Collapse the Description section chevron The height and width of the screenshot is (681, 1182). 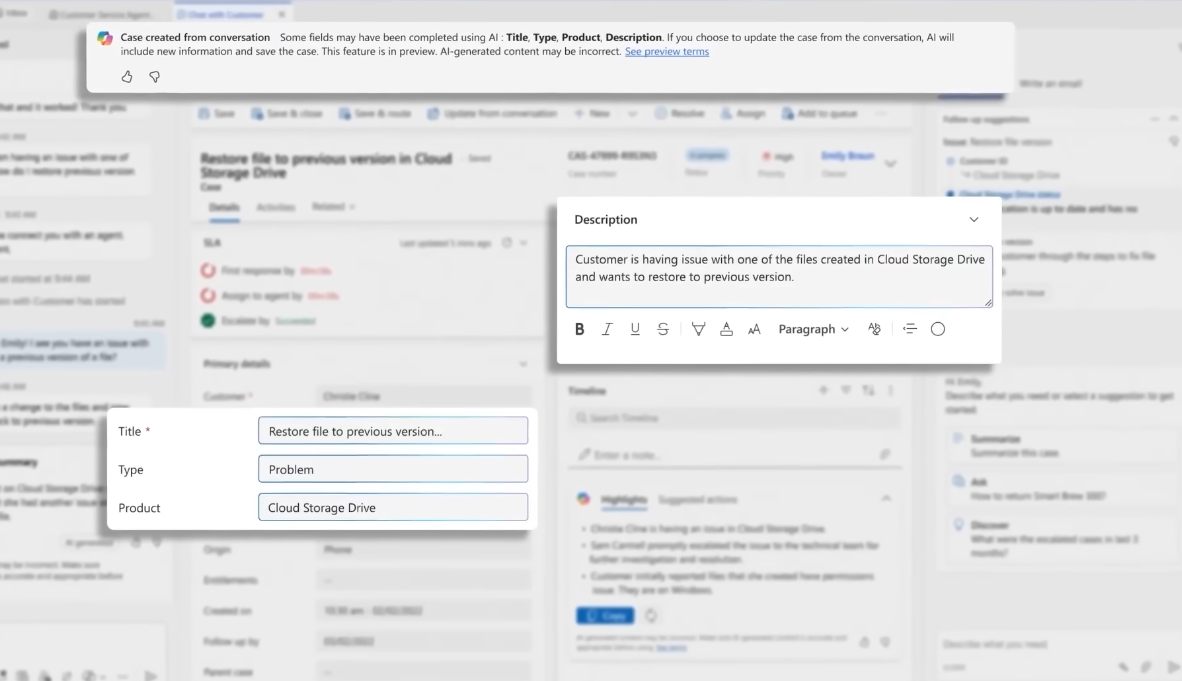point(974,219)
